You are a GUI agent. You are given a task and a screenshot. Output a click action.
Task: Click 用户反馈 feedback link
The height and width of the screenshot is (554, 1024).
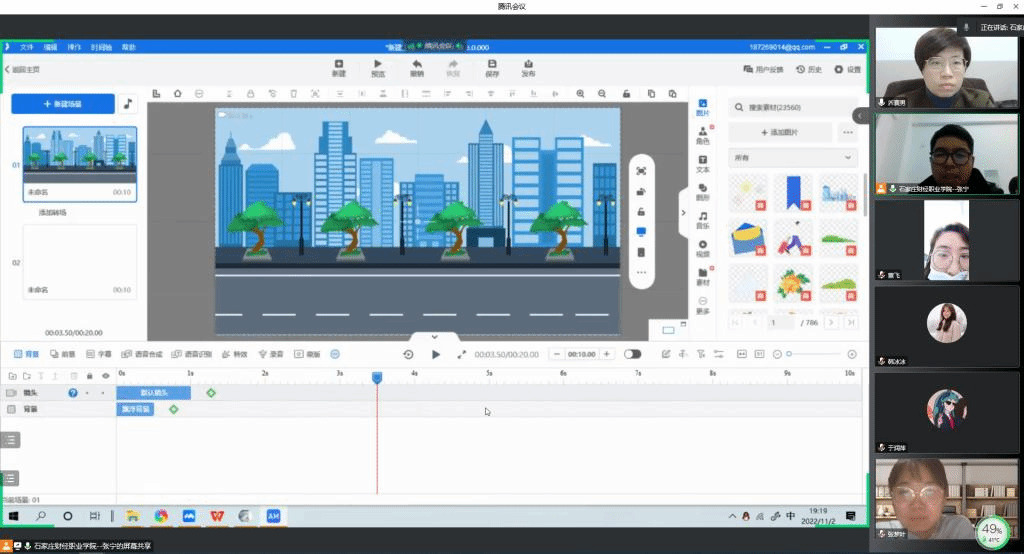(x=763, y=69)
